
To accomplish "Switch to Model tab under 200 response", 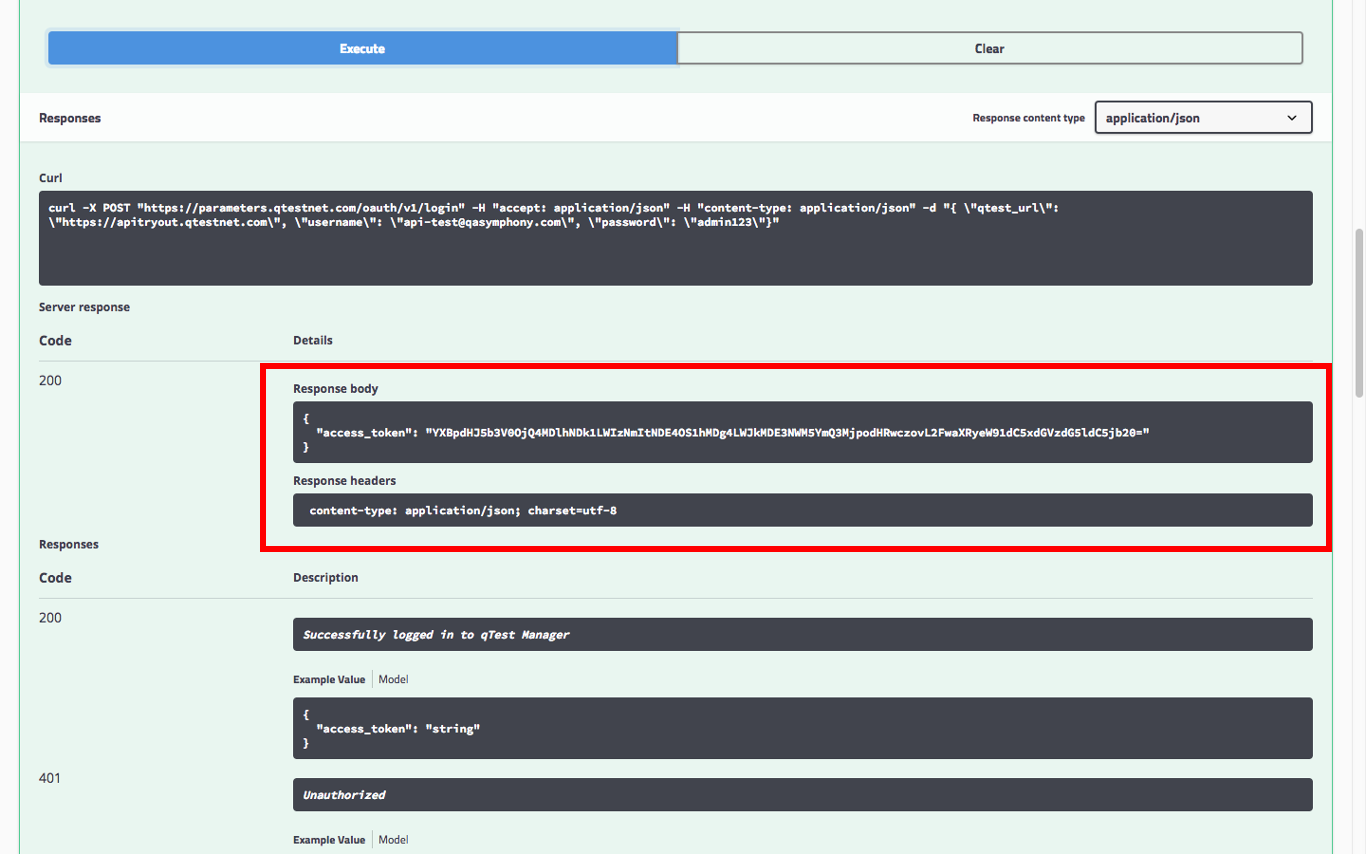I will pyautogui.click(x=393, y=679).
